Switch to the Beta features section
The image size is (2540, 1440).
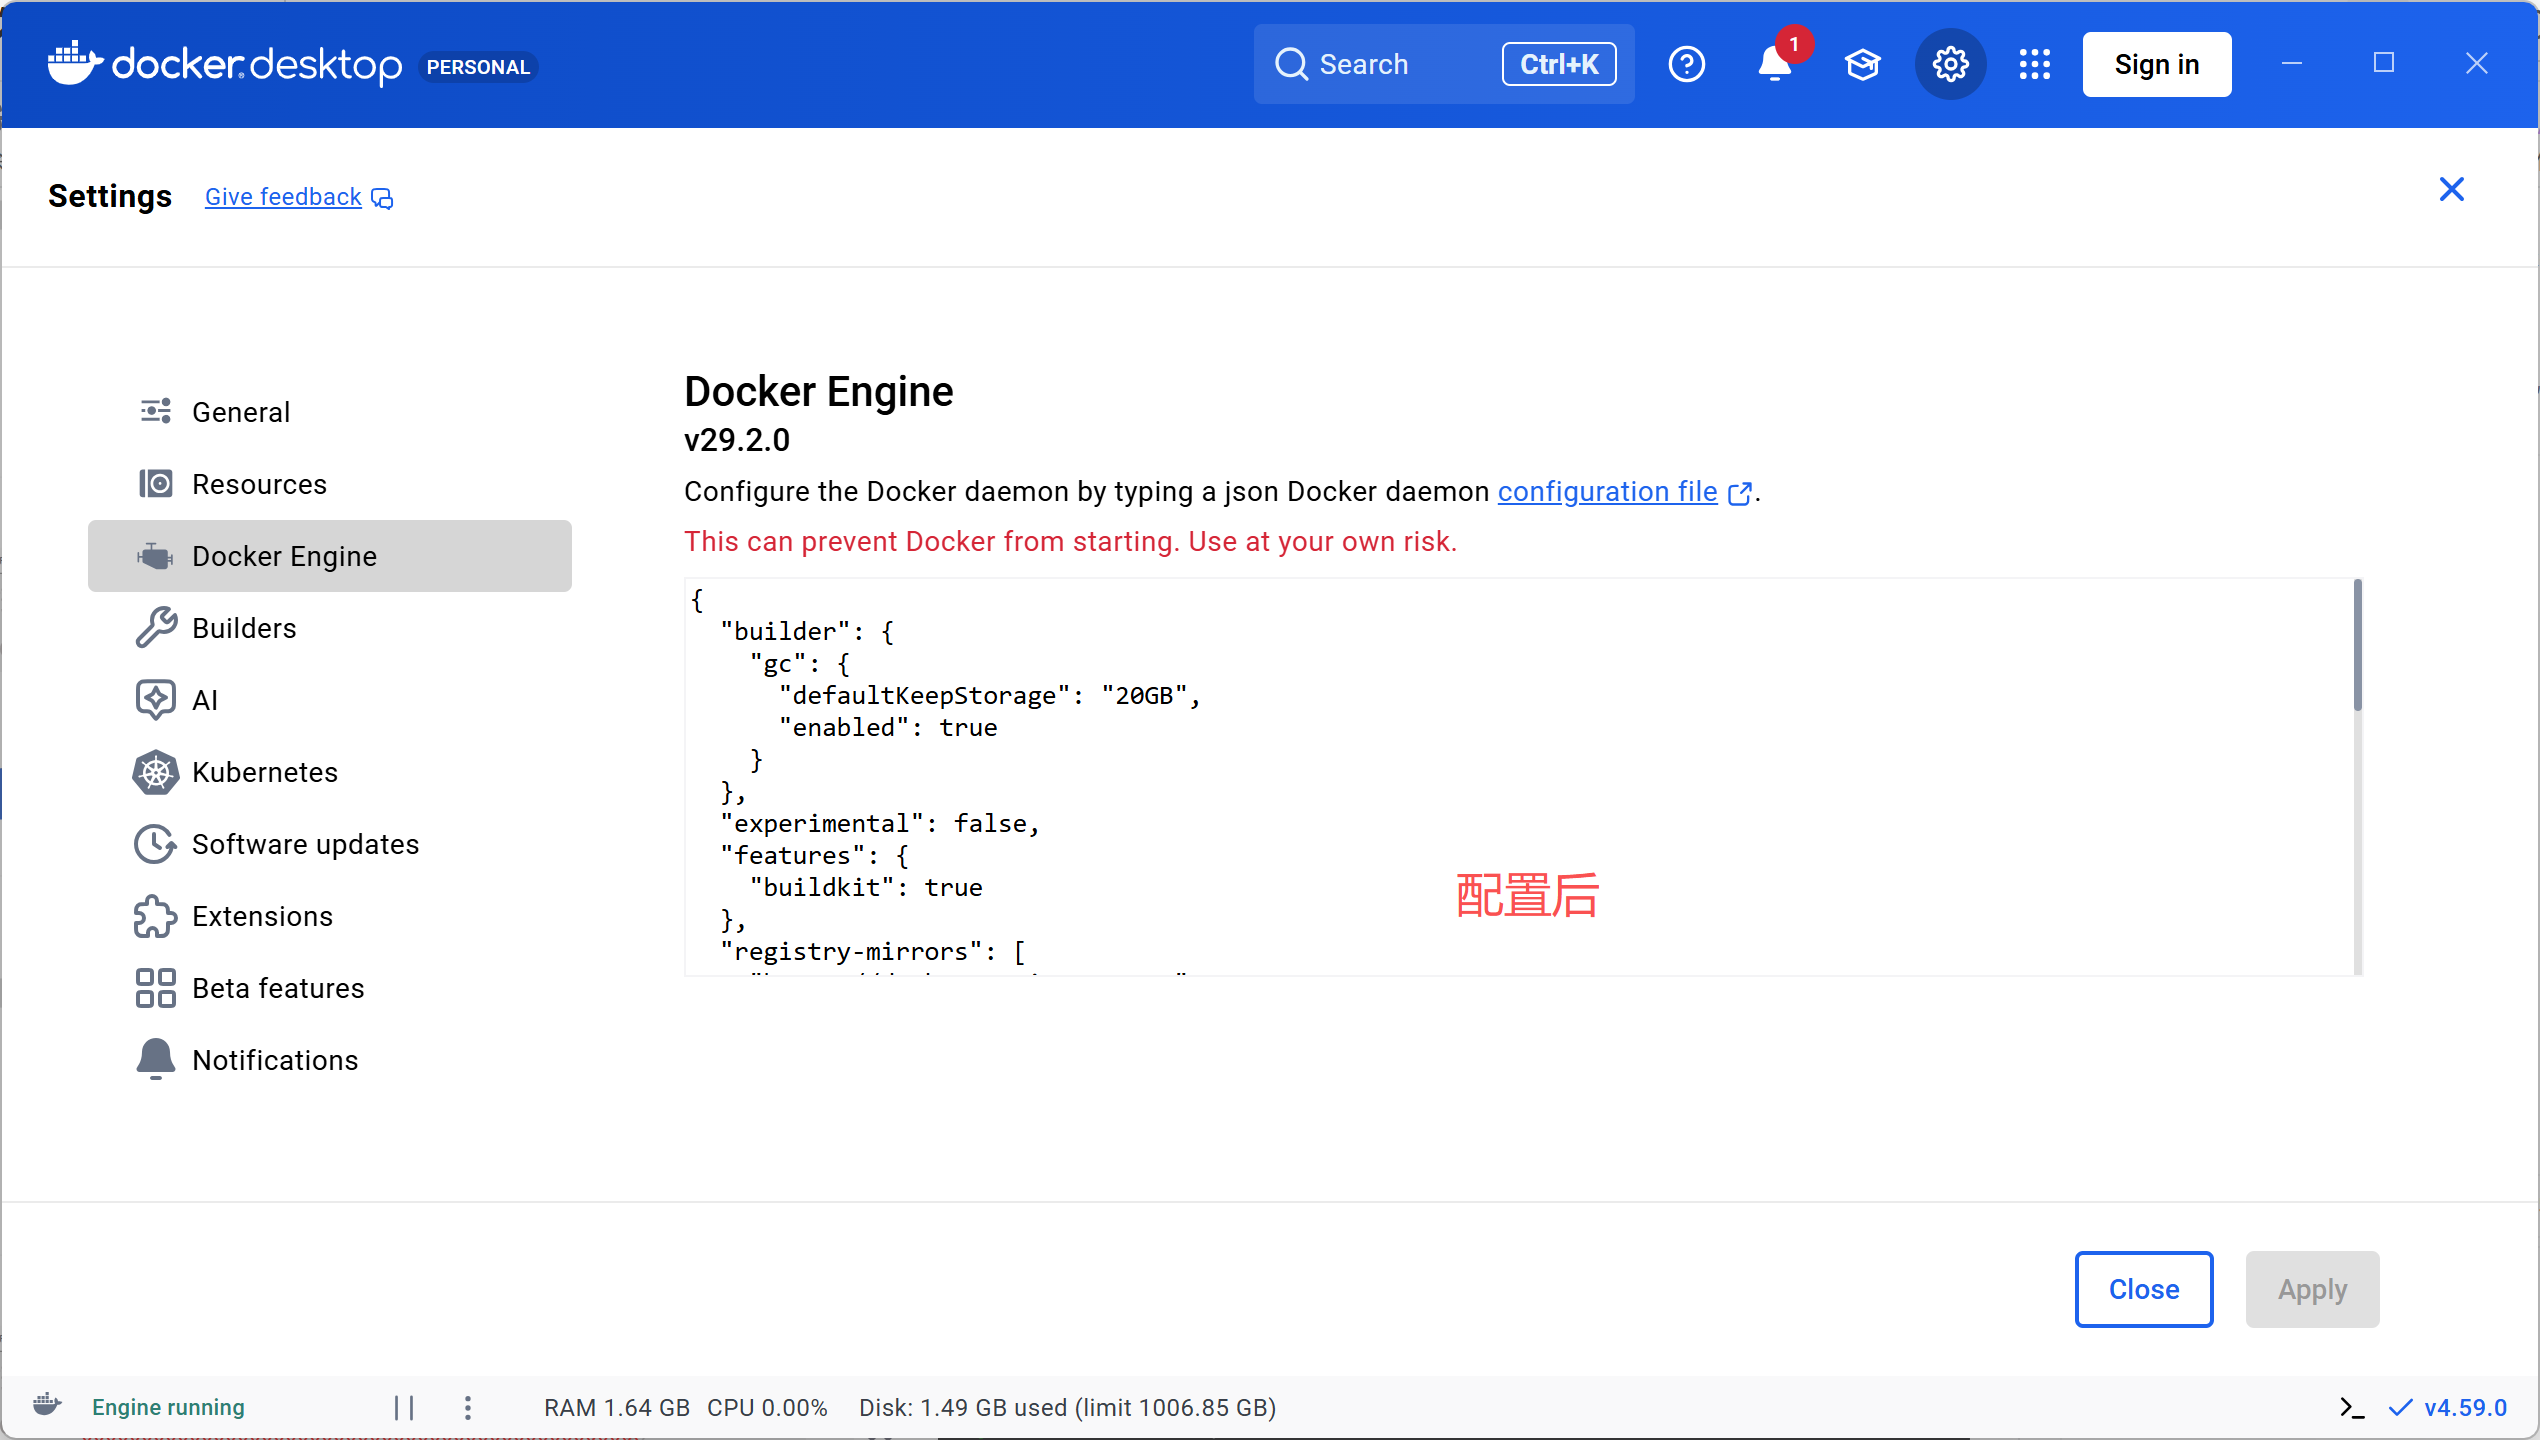click(x=278, y=988)
